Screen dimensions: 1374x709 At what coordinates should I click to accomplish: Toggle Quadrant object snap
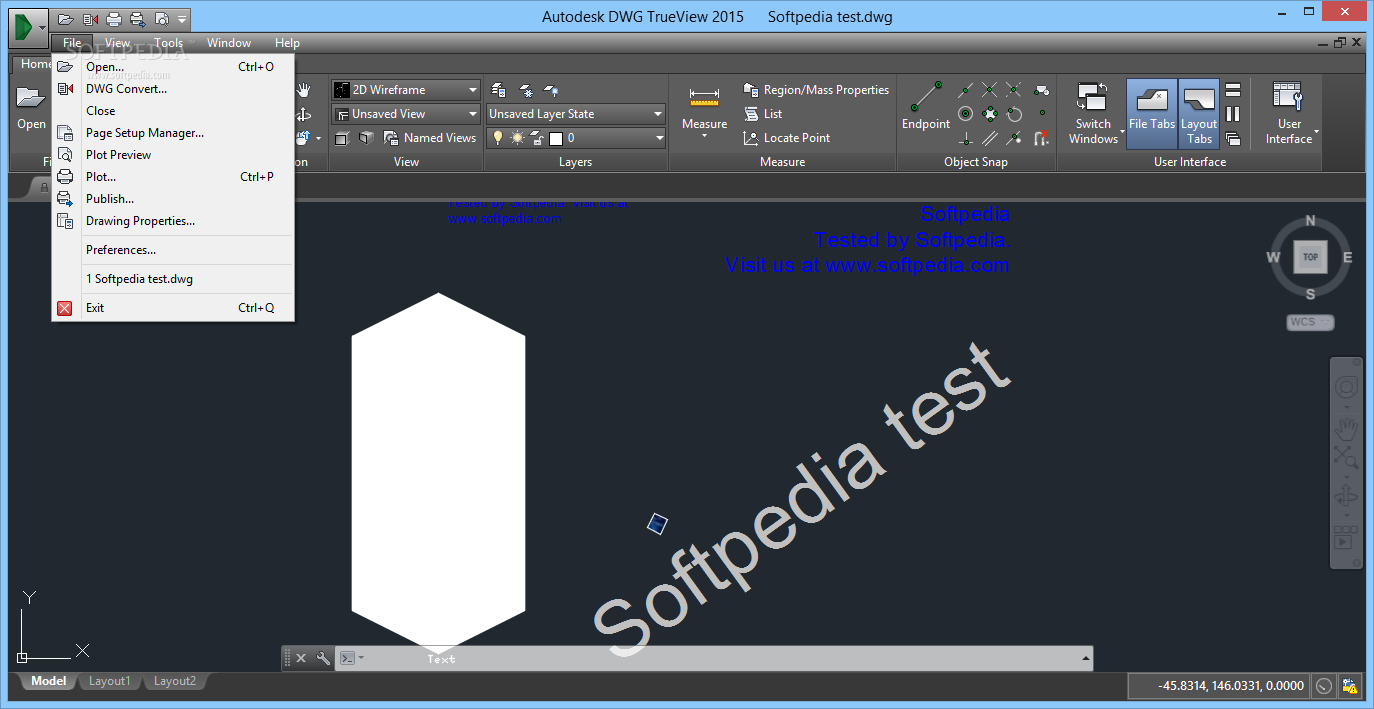pyautogui.click(x=990, y=114)
